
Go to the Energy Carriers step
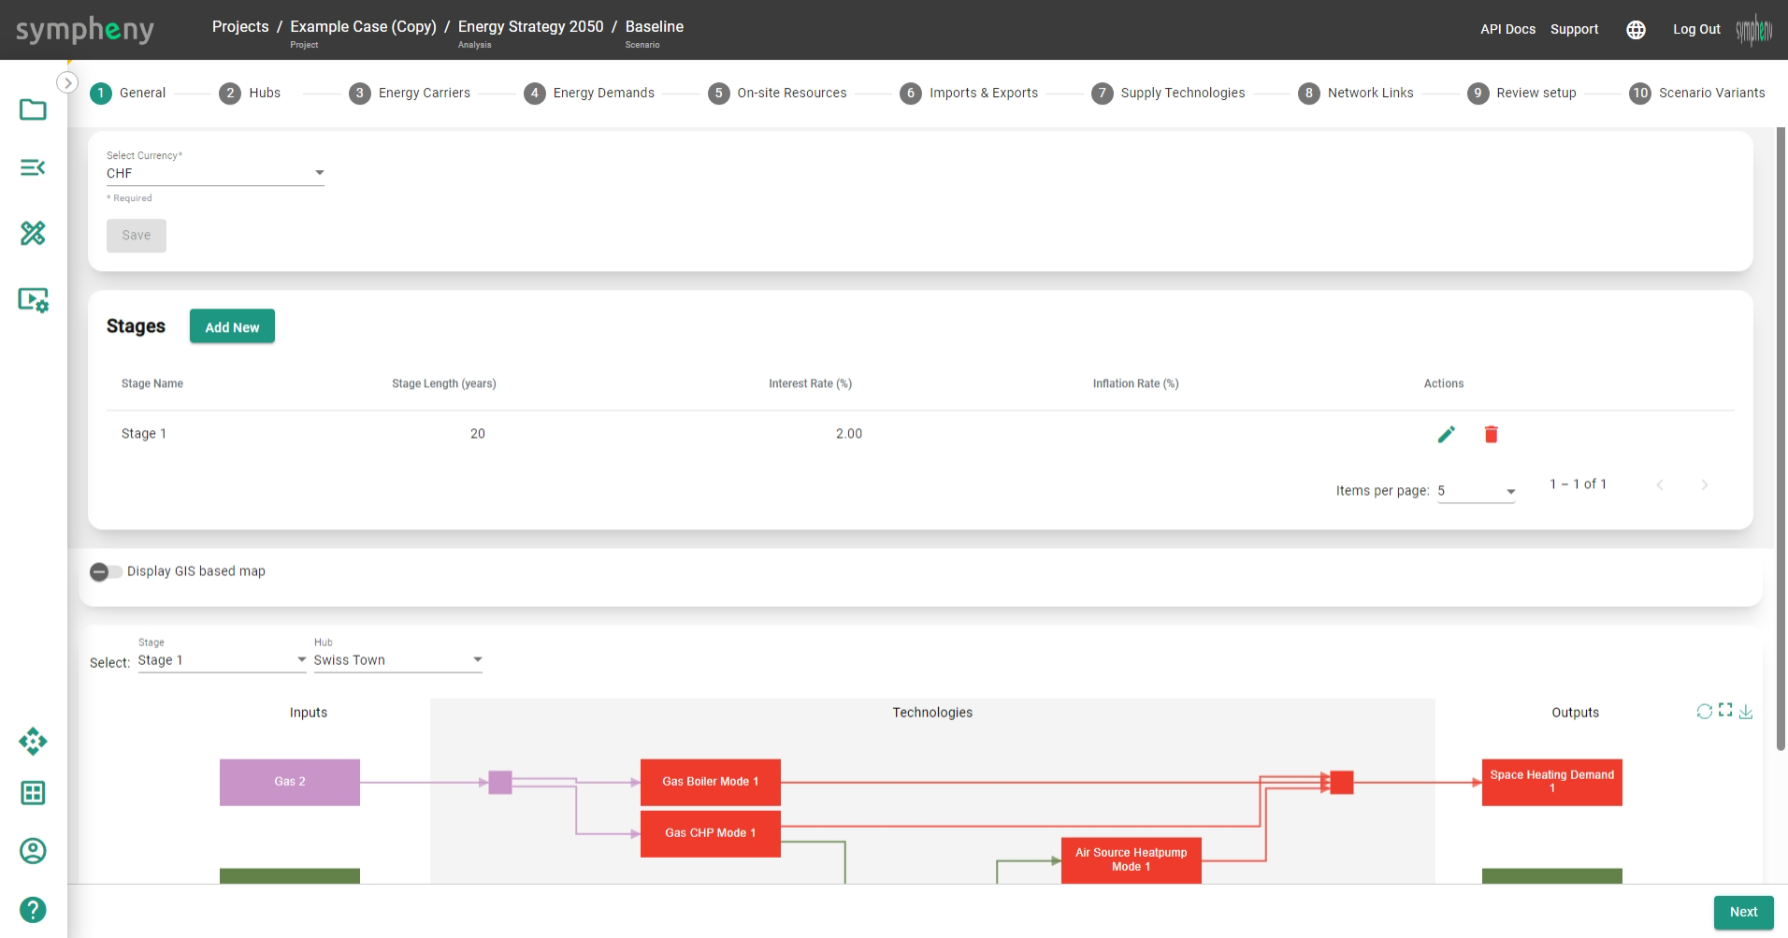(410, 93)
